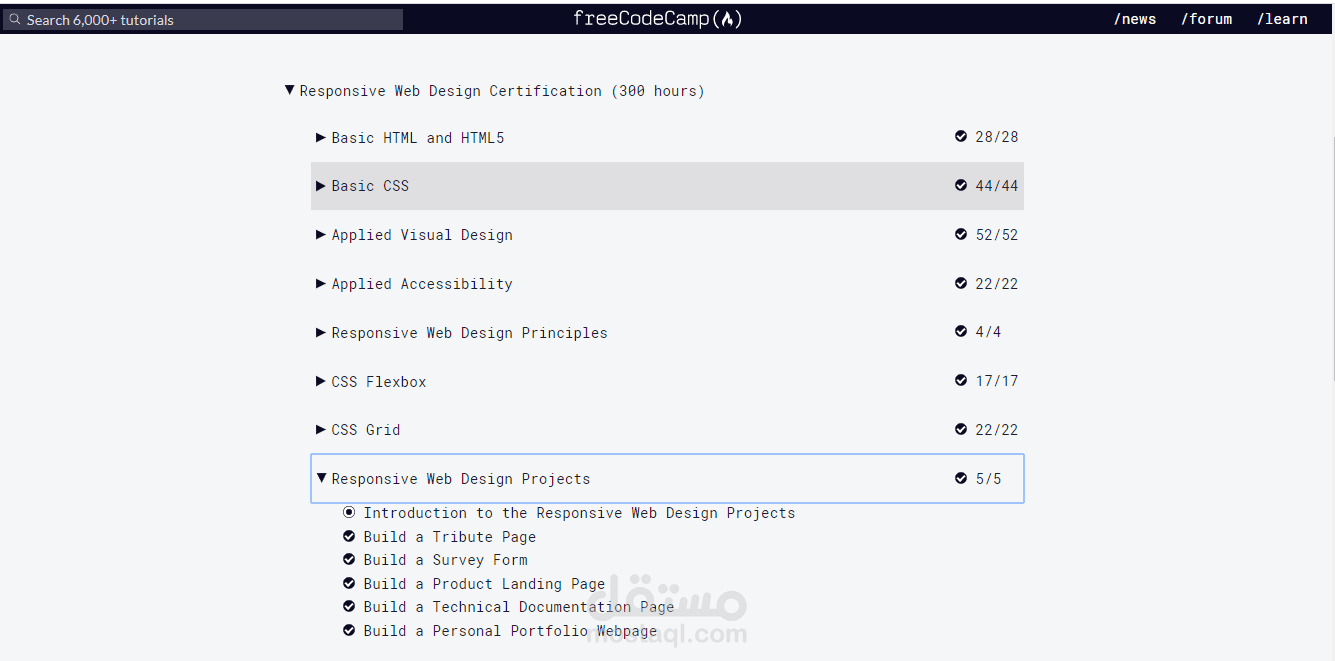Open Build a Personal Portfolio Webpage link
The height and width of the screenshot is (661, 1335).
pos(510,631)
